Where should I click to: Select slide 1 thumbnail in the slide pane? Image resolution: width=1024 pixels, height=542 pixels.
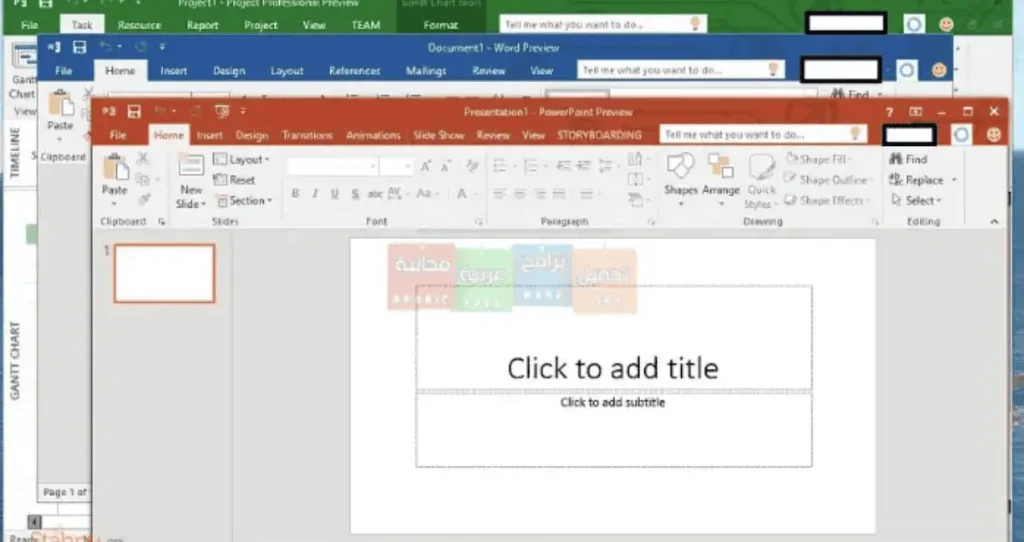[165, 274]
